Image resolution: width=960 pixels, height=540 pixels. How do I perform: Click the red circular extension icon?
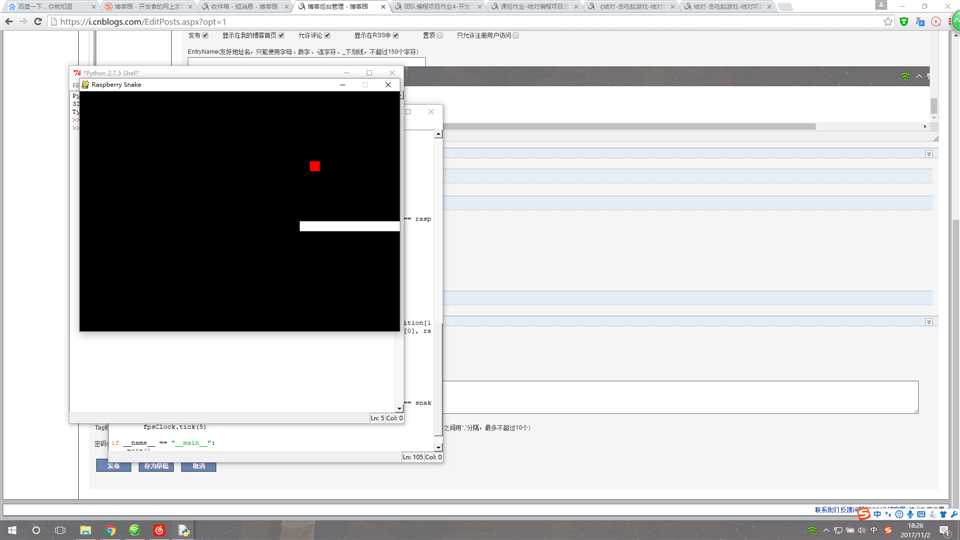(936, 21)
